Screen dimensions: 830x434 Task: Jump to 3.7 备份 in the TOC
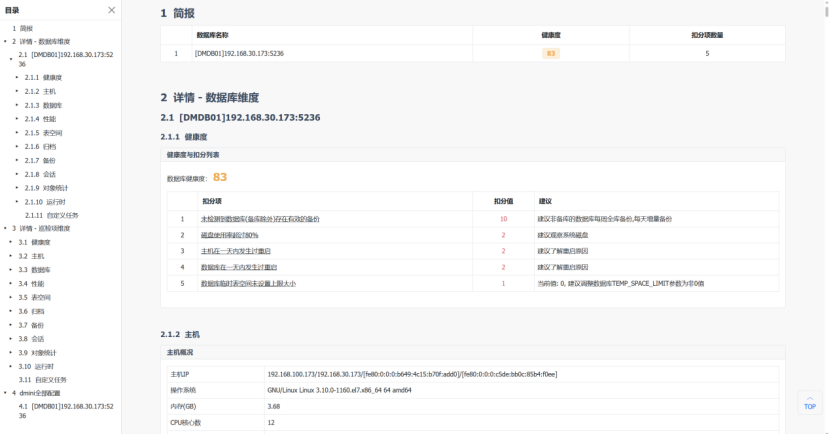point(31,325)
